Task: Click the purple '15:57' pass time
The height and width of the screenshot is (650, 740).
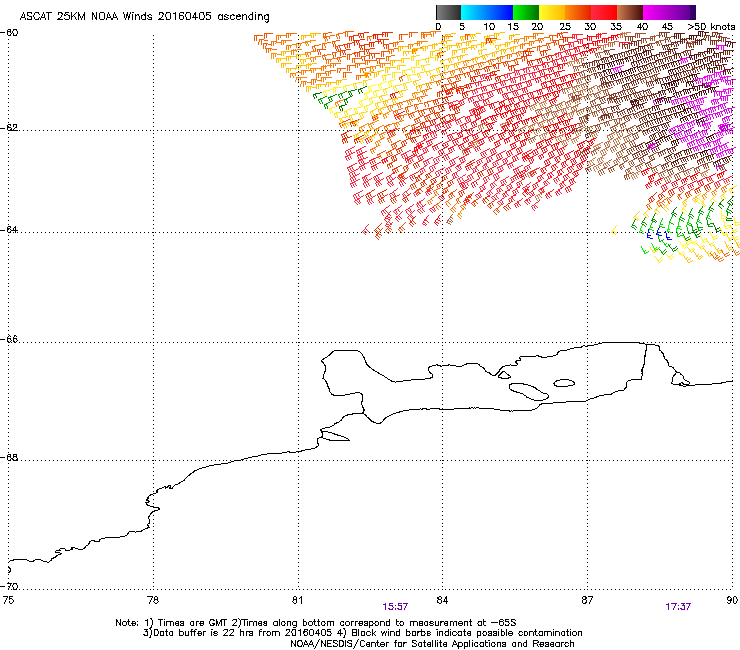Action: click(x=395, y=607)
